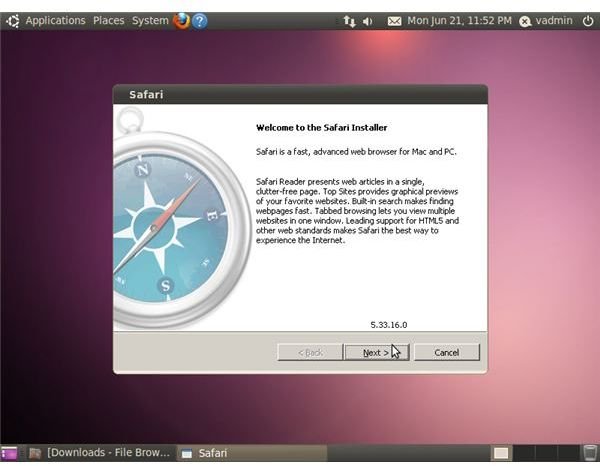Open the Help icon in top panel
Viewport: 600px width, 466px height.
click(200, 21)
